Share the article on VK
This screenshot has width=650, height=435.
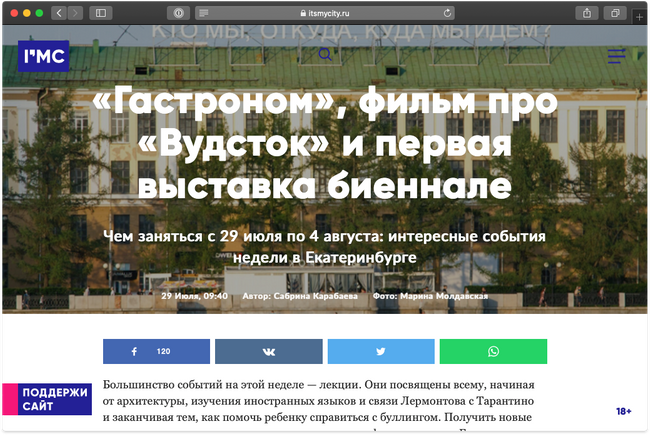click(x=268, y=352)
